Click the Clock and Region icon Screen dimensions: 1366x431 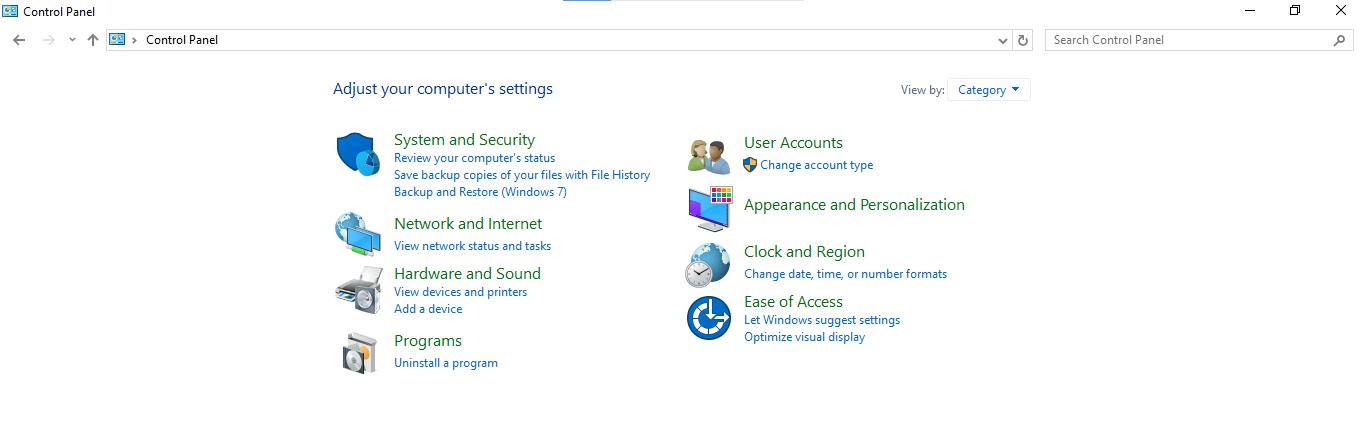(x=708, y=265)
